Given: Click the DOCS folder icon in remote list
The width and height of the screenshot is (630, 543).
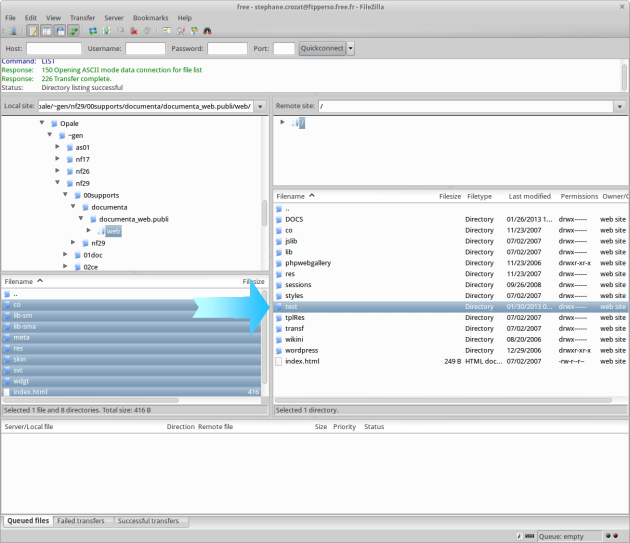Looking at the screenshot, I should tap(279, 219).
